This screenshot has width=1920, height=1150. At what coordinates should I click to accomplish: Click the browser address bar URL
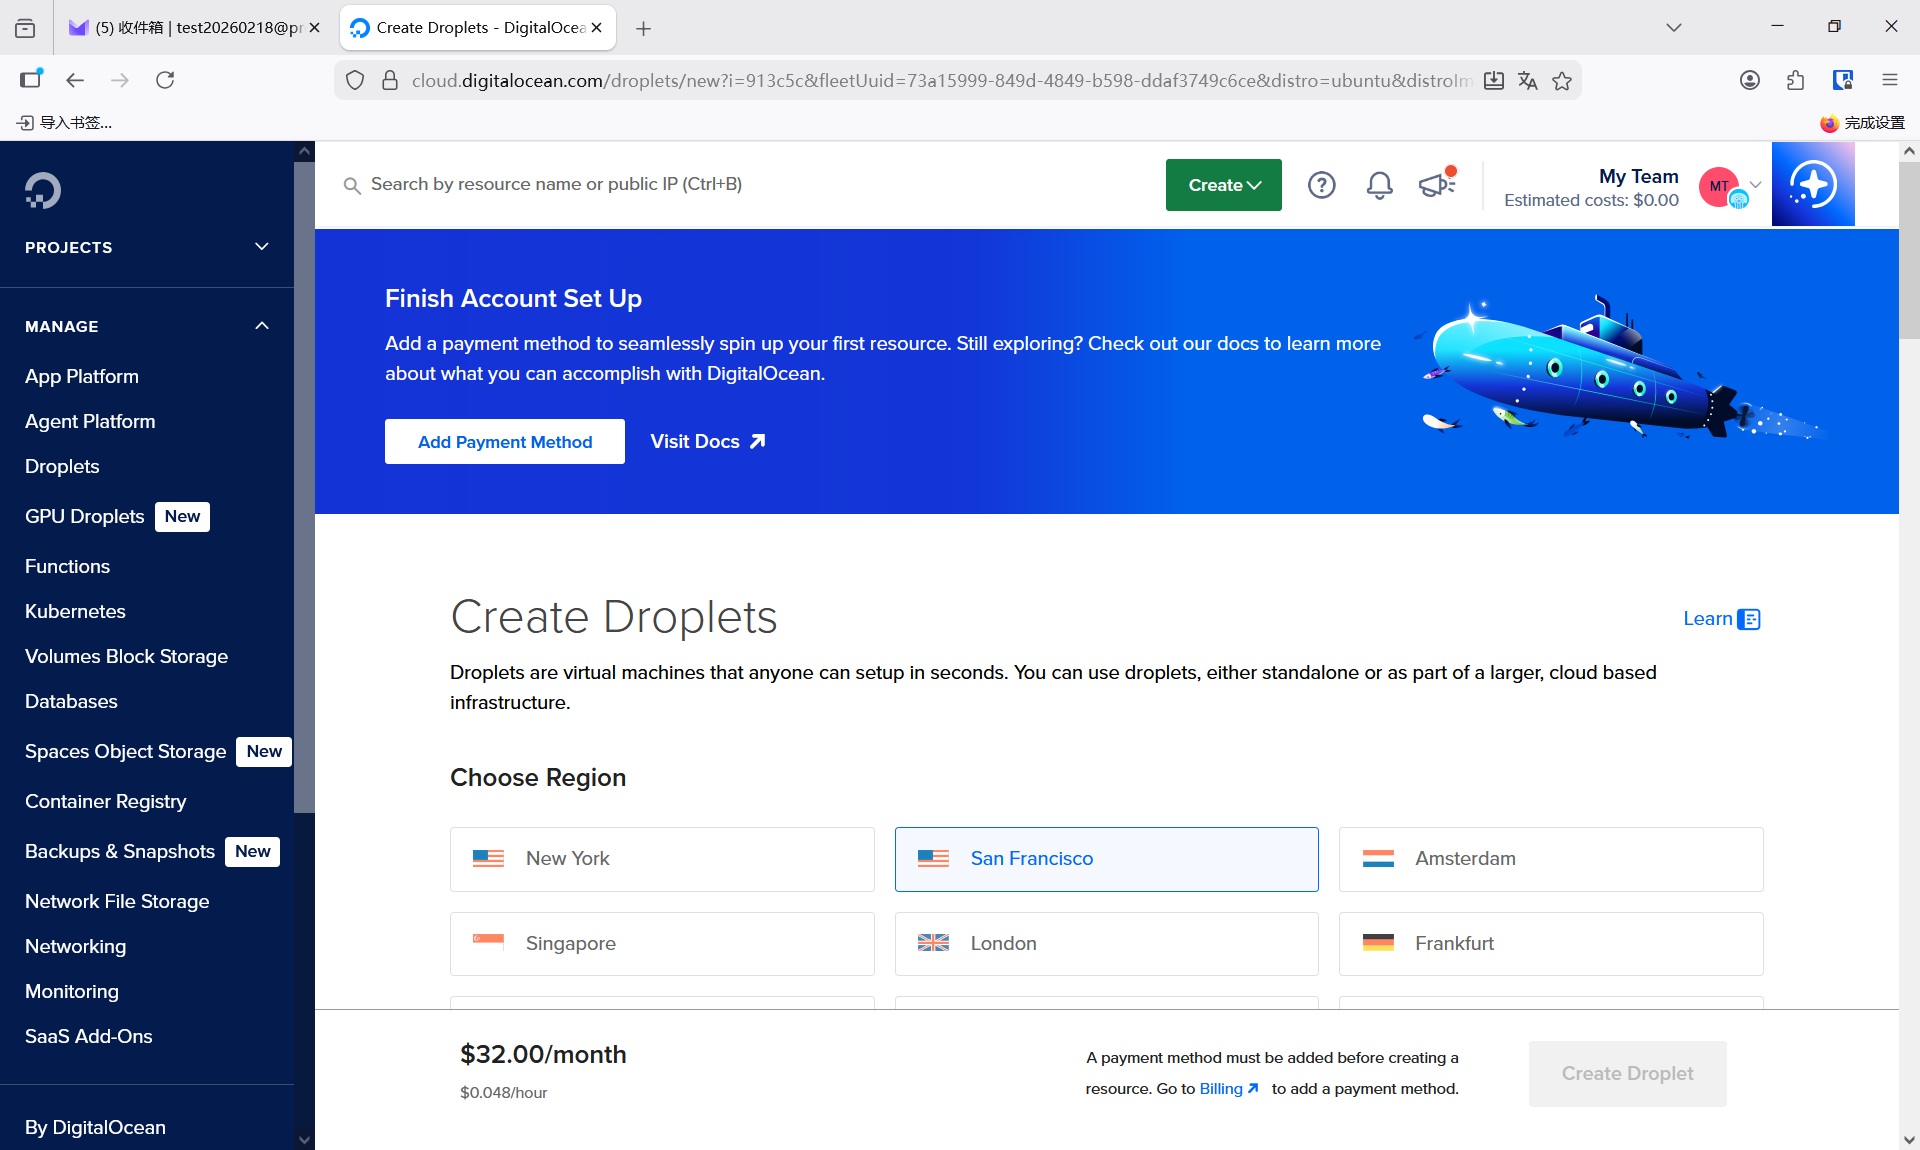coord(940,81)
